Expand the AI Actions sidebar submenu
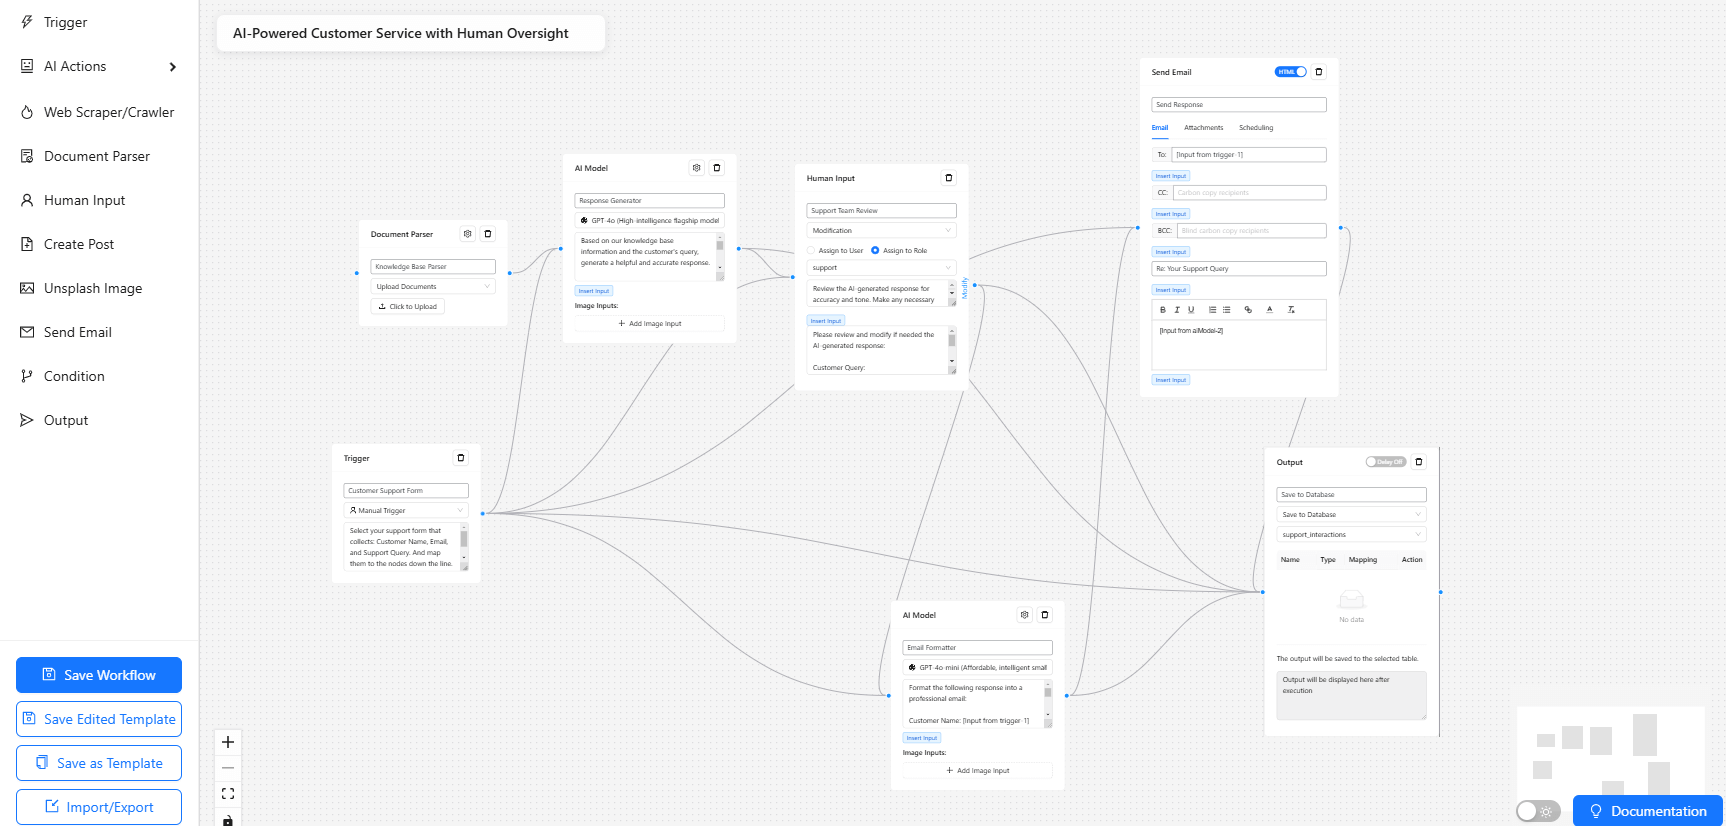The height and width of the screenshot is (826, 1726). pos(172,67)
